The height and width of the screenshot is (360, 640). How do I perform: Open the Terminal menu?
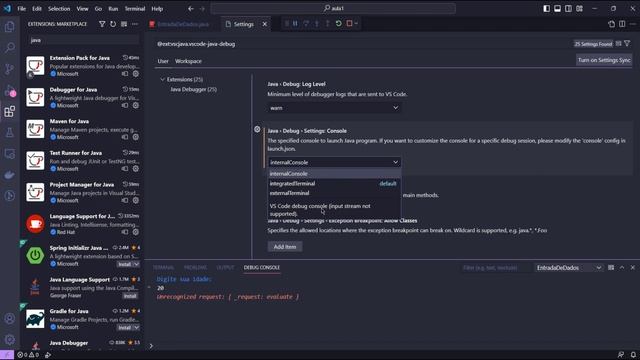click(x=135, y=9)
